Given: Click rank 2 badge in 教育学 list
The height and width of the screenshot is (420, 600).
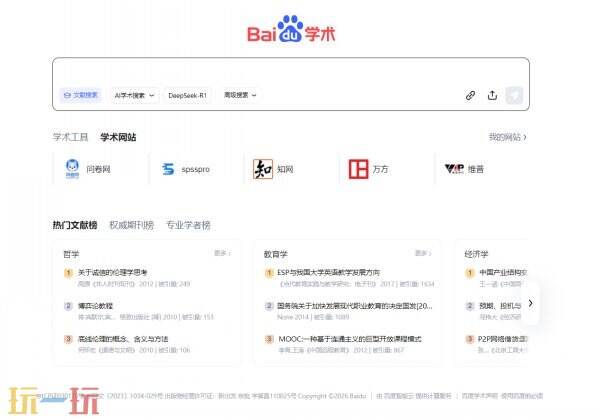Looking at the screenshot, I should pyautogui.click(x=269, y=306).
